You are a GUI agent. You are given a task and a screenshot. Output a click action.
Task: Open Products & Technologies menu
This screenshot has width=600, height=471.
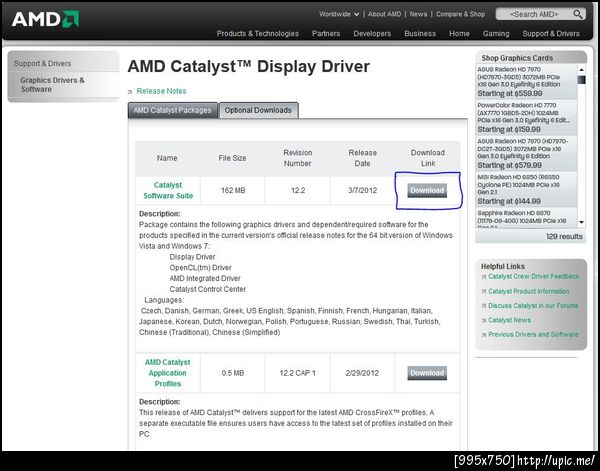[258, 34]
